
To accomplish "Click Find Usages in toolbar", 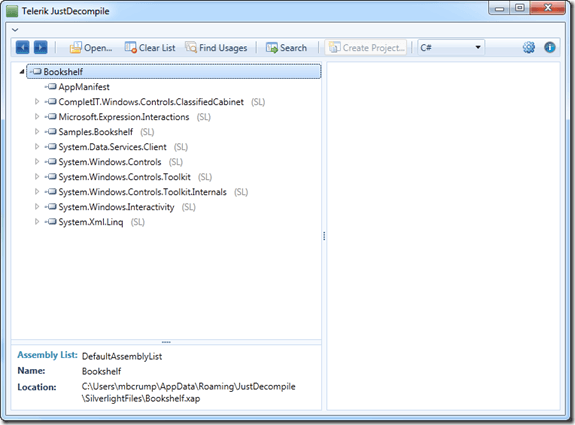I will (x=216, y=48).
